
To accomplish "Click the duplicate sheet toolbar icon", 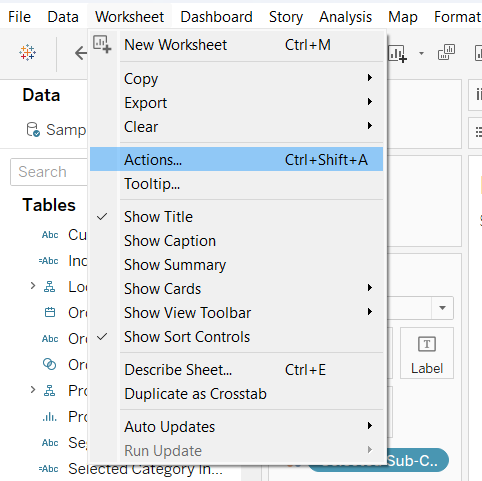I will [x=446, y=52].
